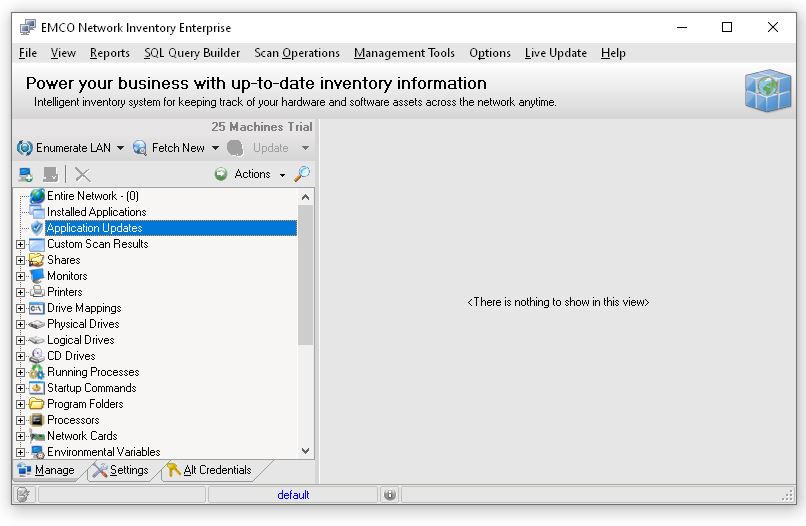Image resolution: width=806 pixels, height=526 pixels.
Task: Click the tree vertical scrollbar thumb
Action: (x=305, y=275)
